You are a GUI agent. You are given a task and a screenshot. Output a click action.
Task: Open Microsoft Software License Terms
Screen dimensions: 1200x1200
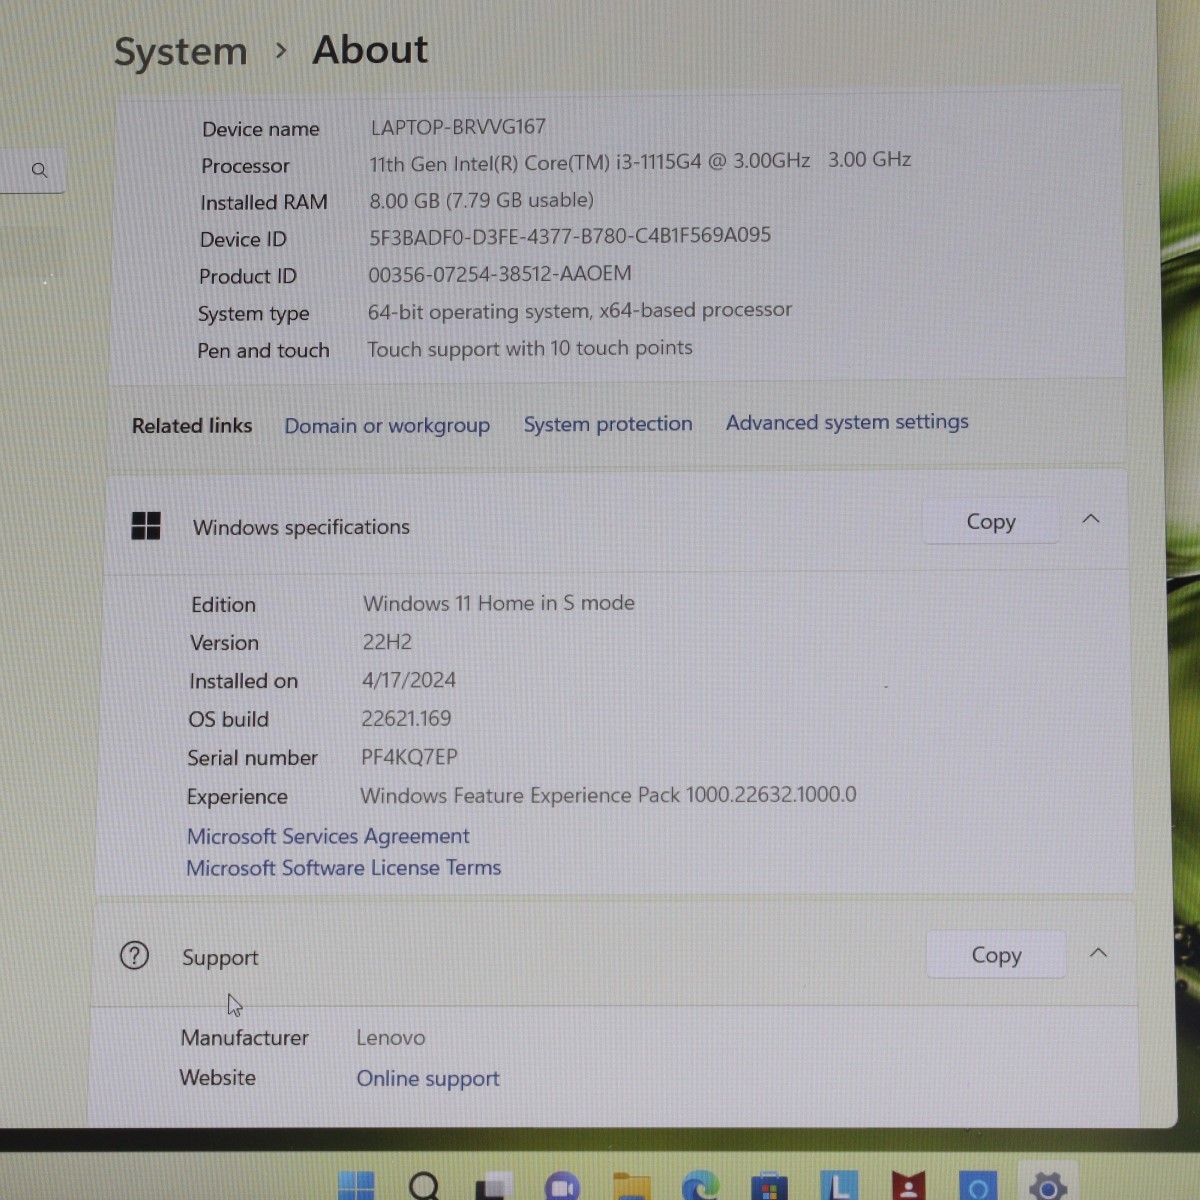coord(344,868)
